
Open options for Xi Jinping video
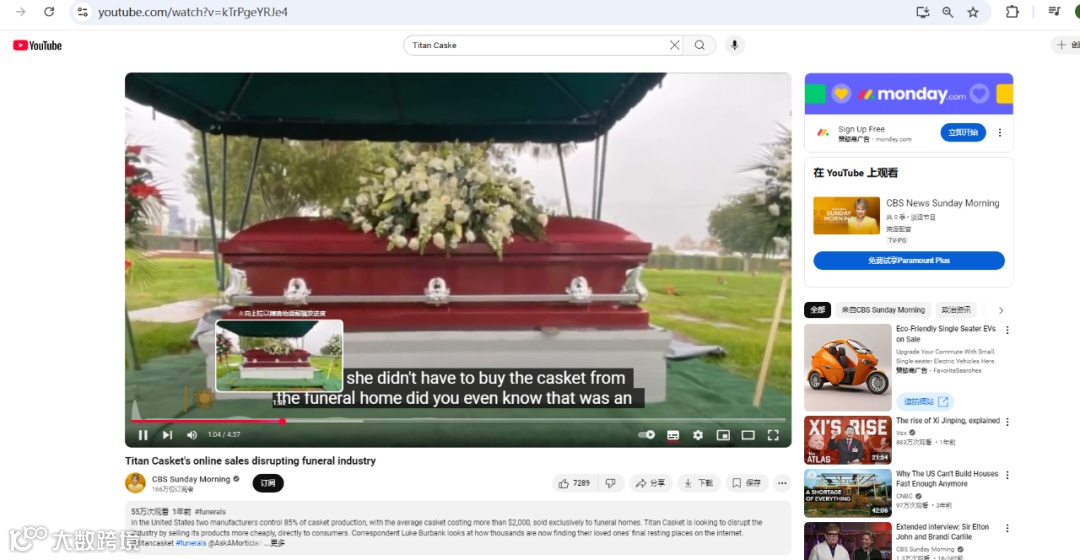pos(1007,422)
